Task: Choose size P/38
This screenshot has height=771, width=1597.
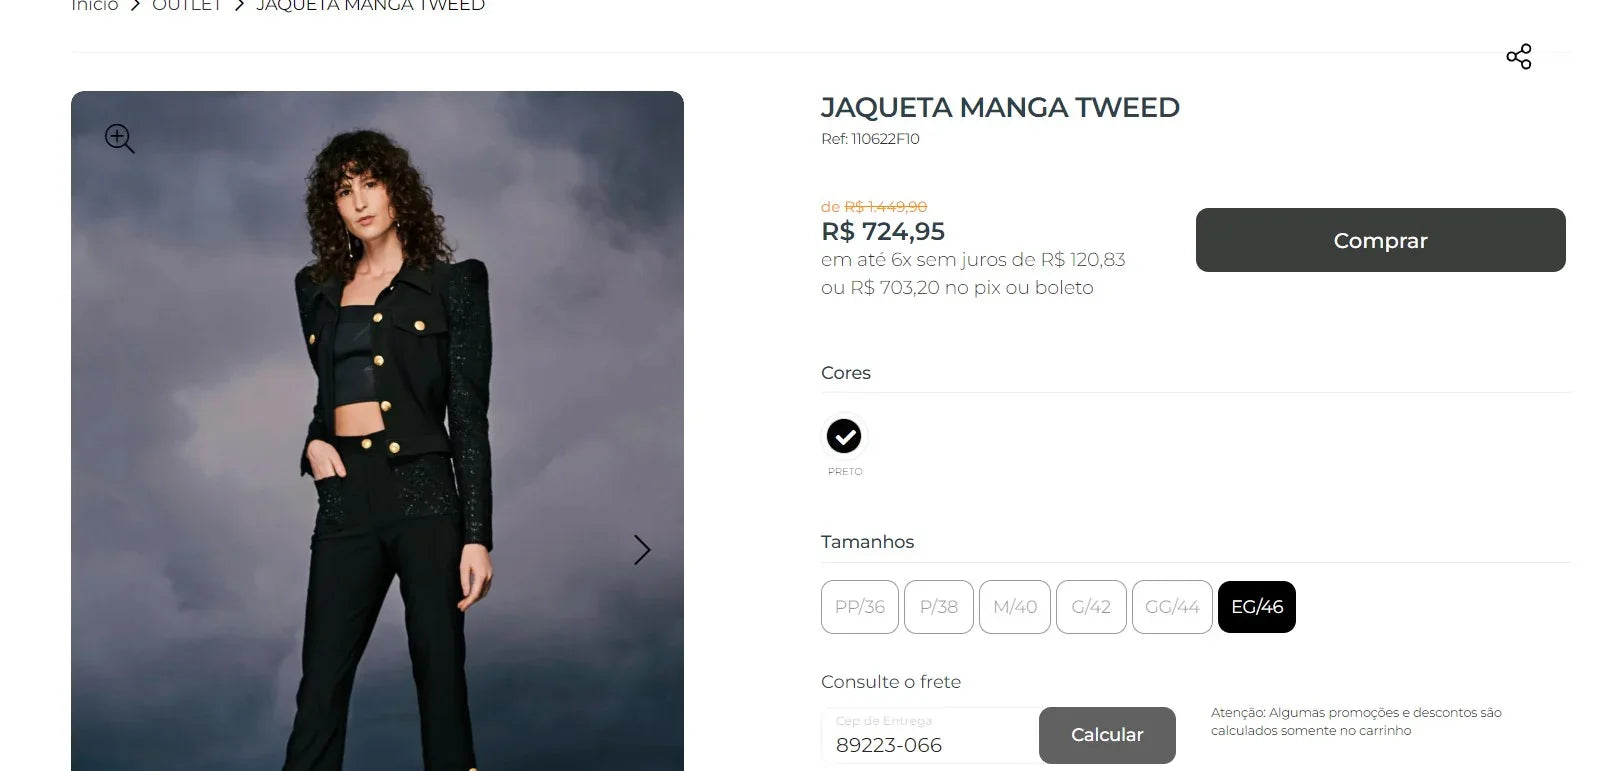Action: coord(938,607)
